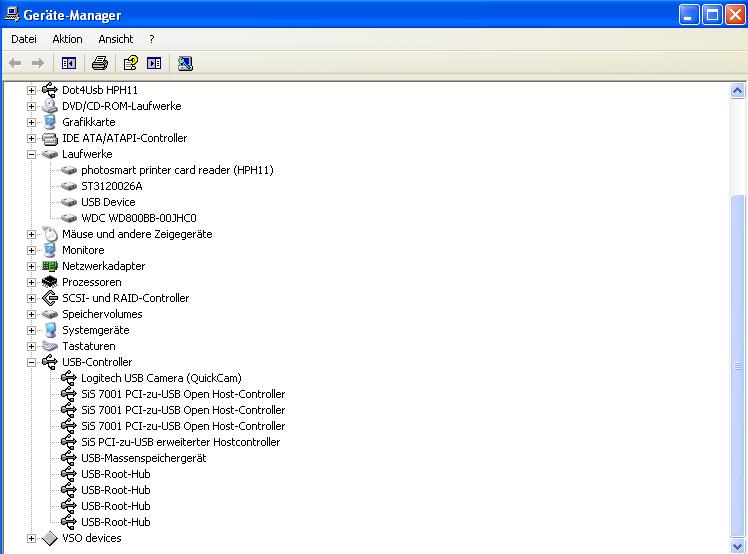Expand the Speichervolumes node
This screenshot has width=748, height=554.
pyautogui.click(x=31, y=314)
